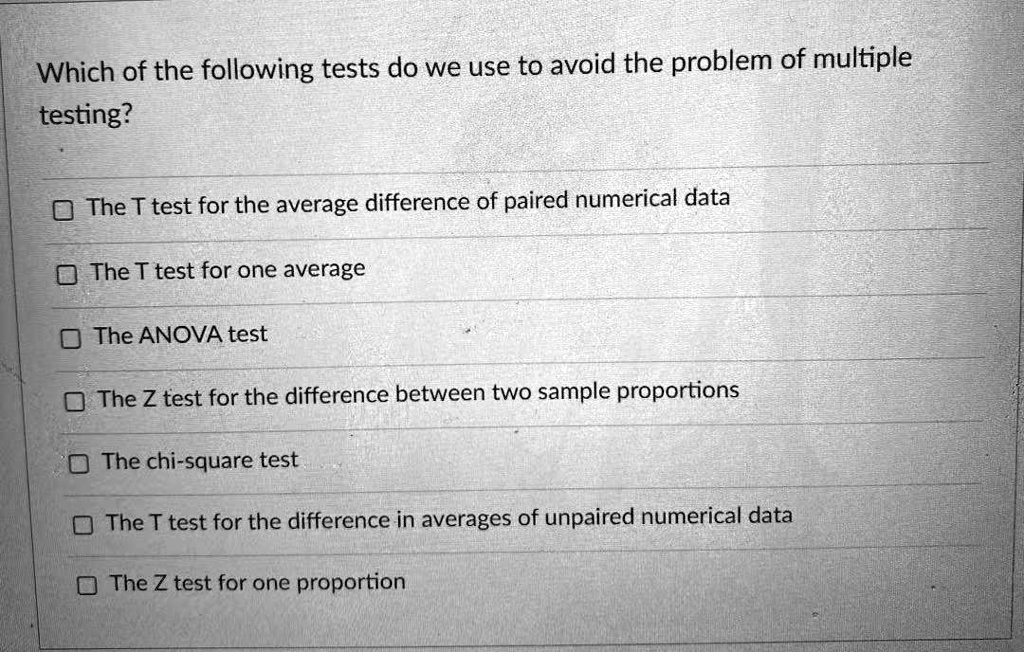The height and width of the screenshot is (652, 1024).
Task: Check the T test for one average box
Action: [67, 271]
